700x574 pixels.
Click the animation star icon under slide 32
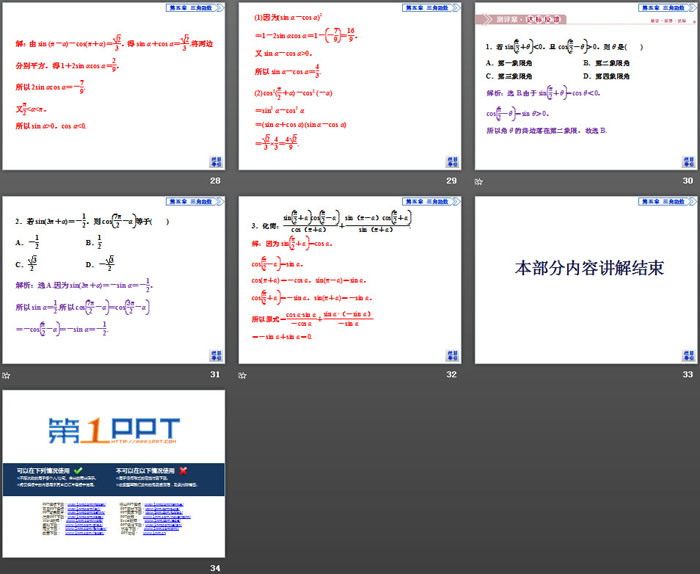coord(243,375)
